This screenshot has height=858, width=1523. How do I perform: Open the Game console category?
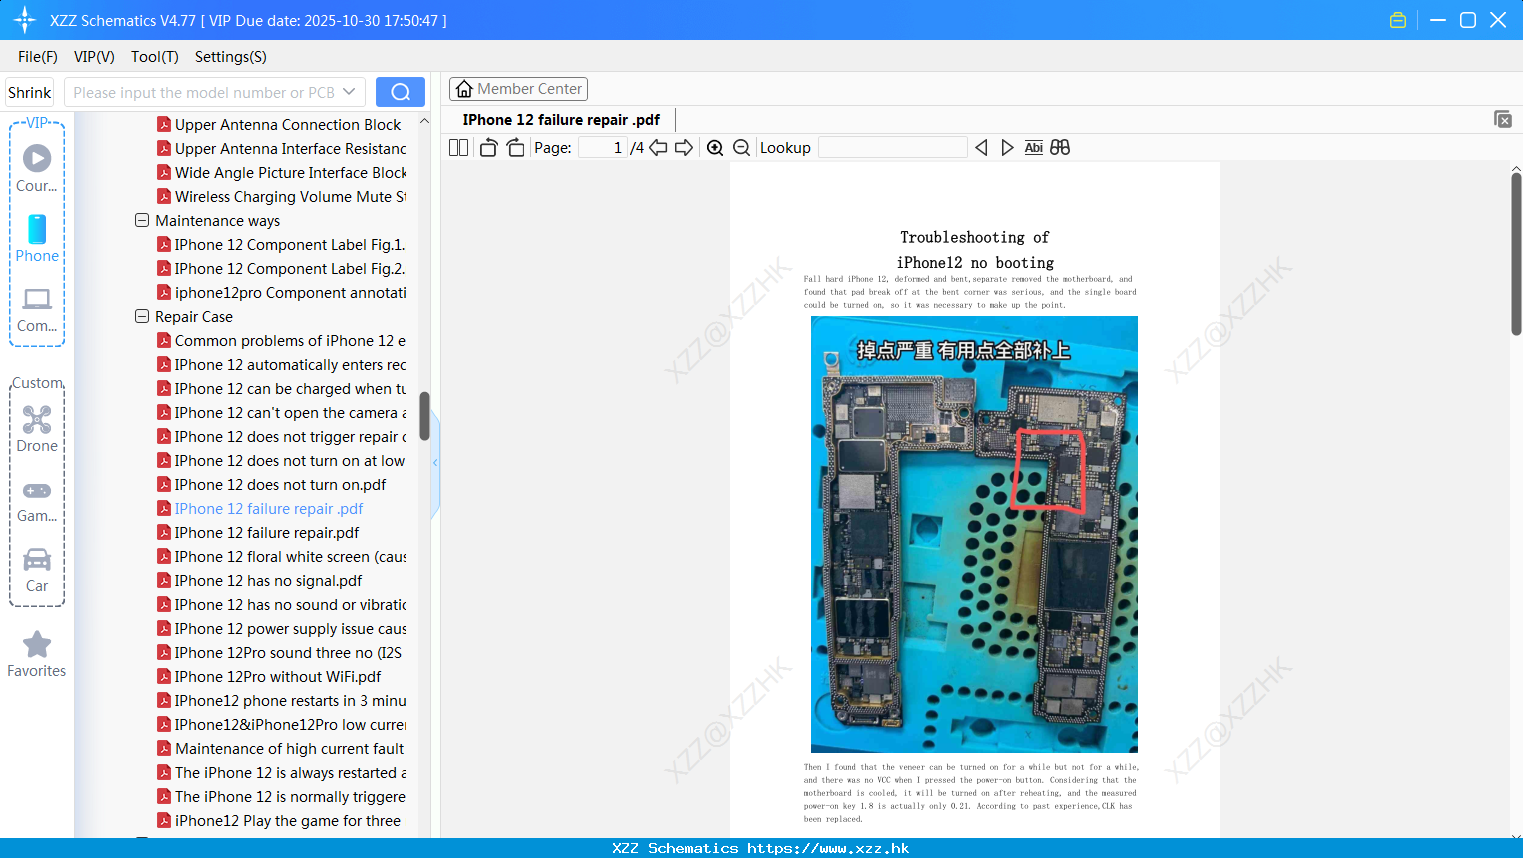[37, 500]
